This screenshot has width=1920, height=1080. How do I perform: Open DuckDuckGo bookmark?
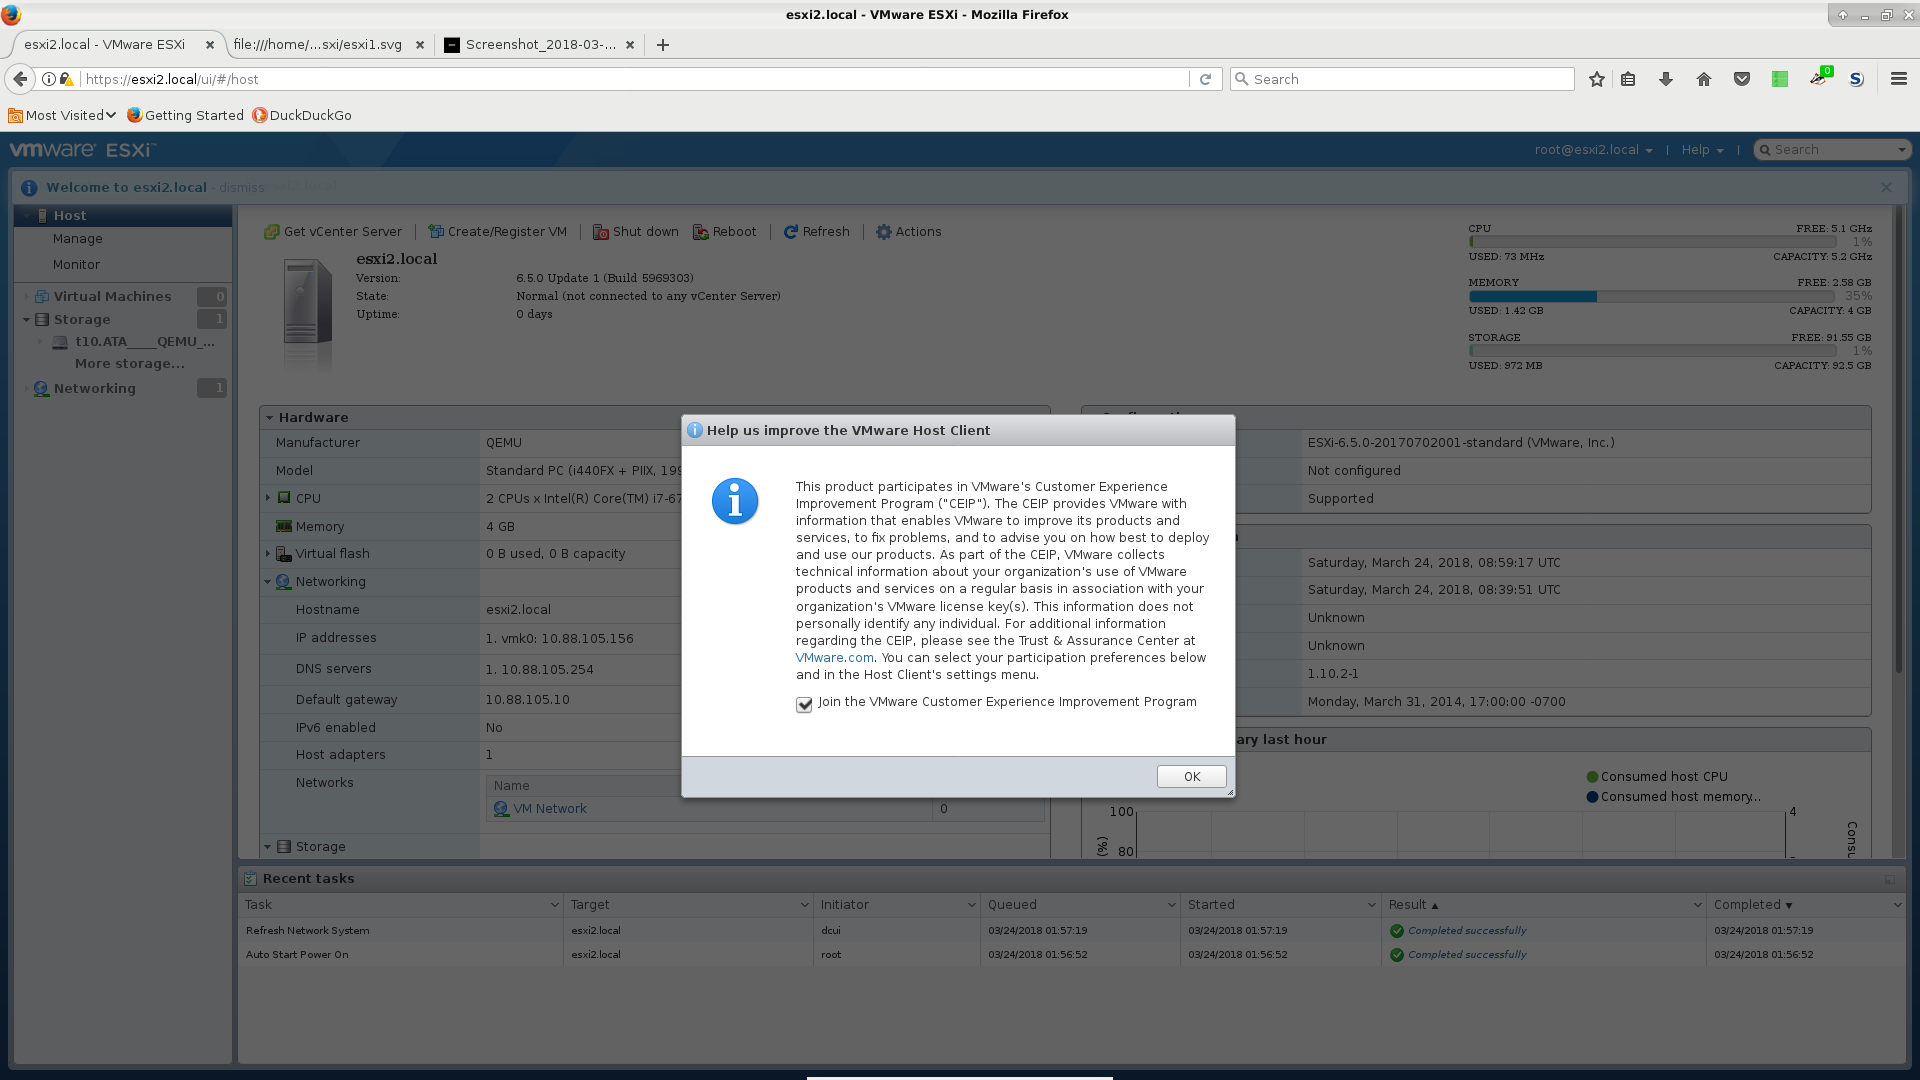pyautogui.click(x=302, y=115)
